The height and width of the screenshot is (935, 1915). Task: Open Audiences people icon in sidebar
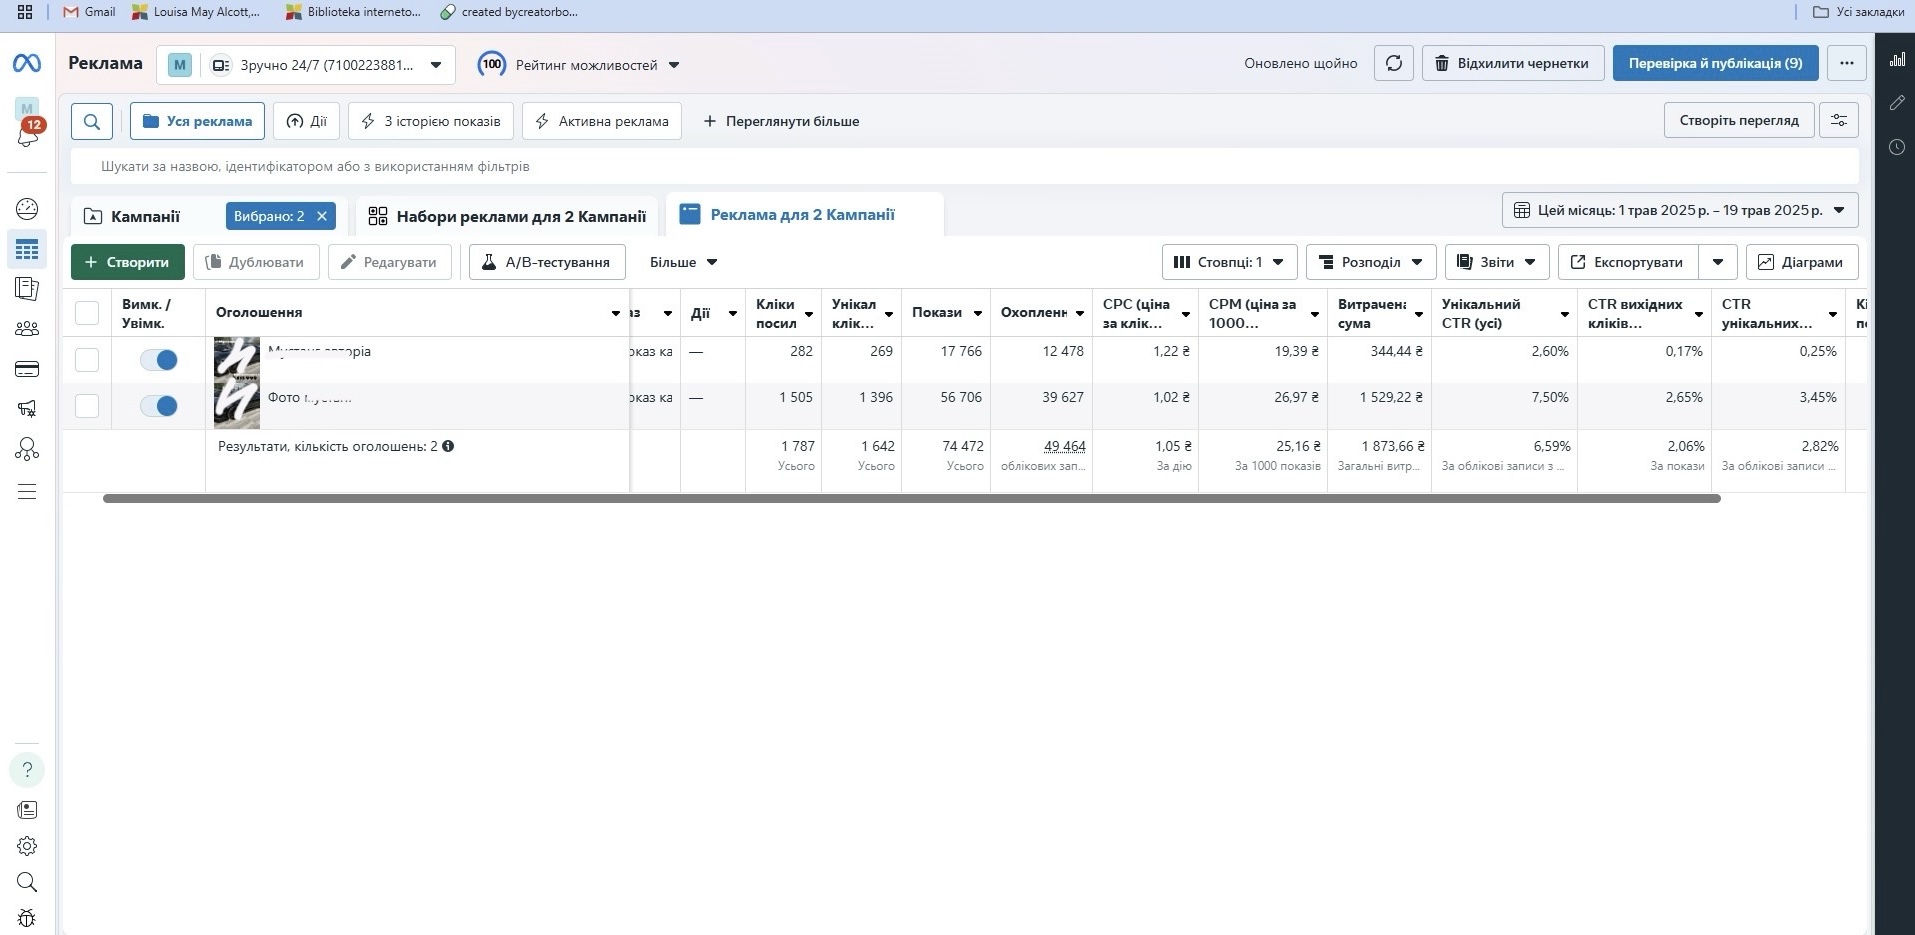27,329
